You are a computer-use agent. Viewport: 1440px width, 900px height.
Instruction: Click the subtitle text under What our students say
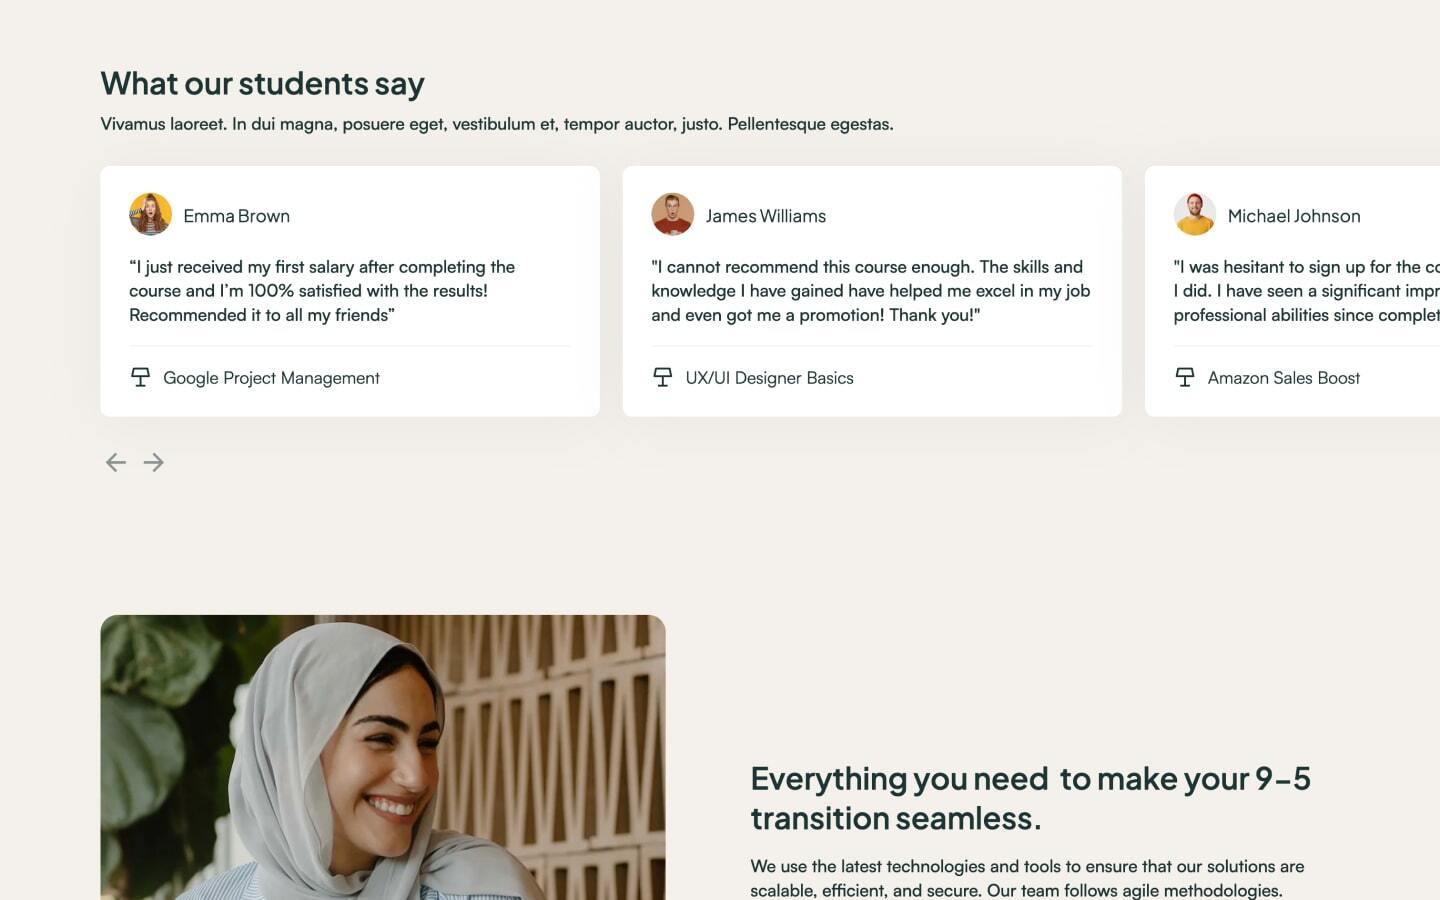(497, 124)
